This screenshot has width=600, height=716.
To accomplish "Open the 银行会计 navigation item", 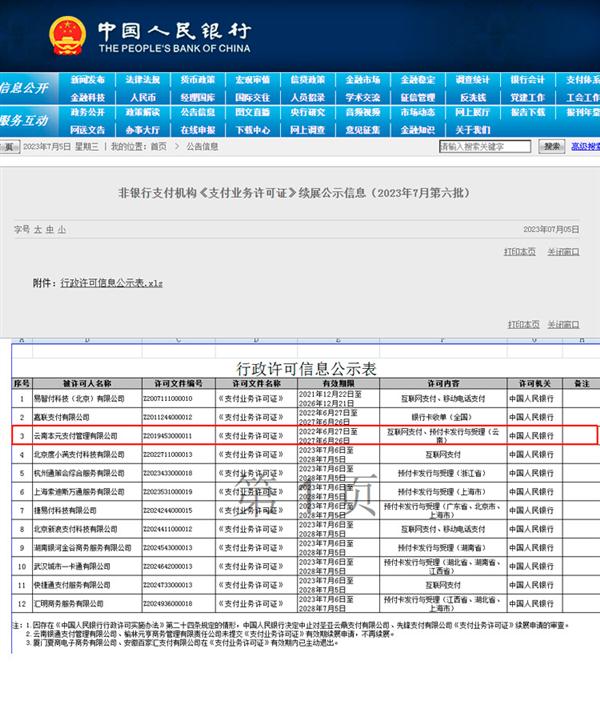I will pyautogui.click(x=528, y=79).
